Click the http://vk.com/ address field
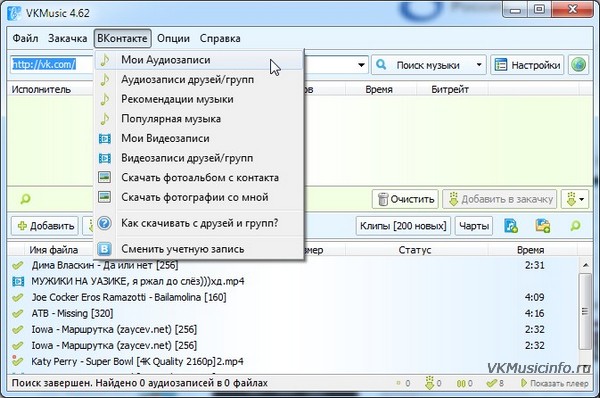The width and height of the screenshot is (600, 398). tap(51, 65)
